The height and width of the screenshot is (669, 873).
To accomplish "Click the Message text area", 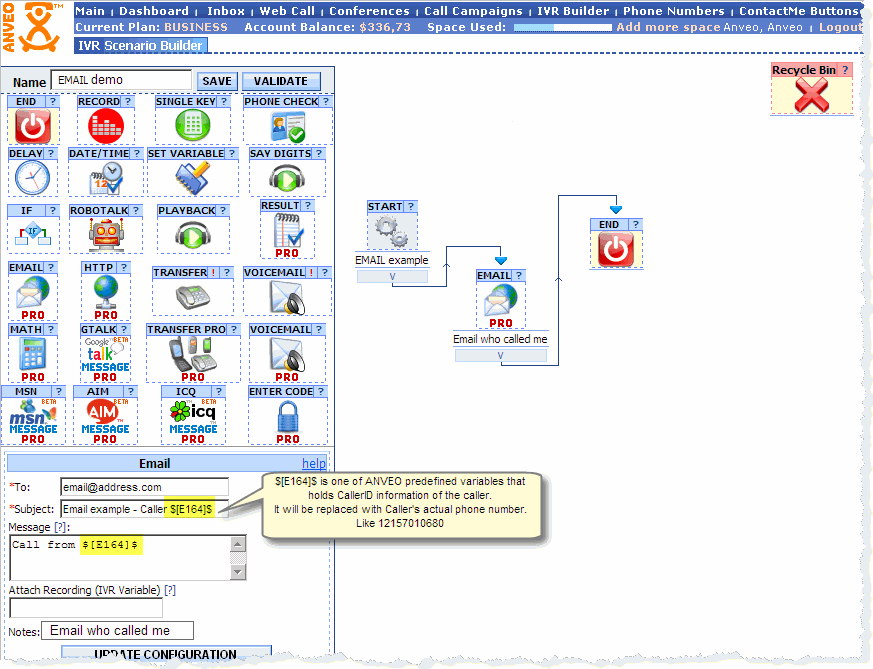I will click(x=120, y=558).
